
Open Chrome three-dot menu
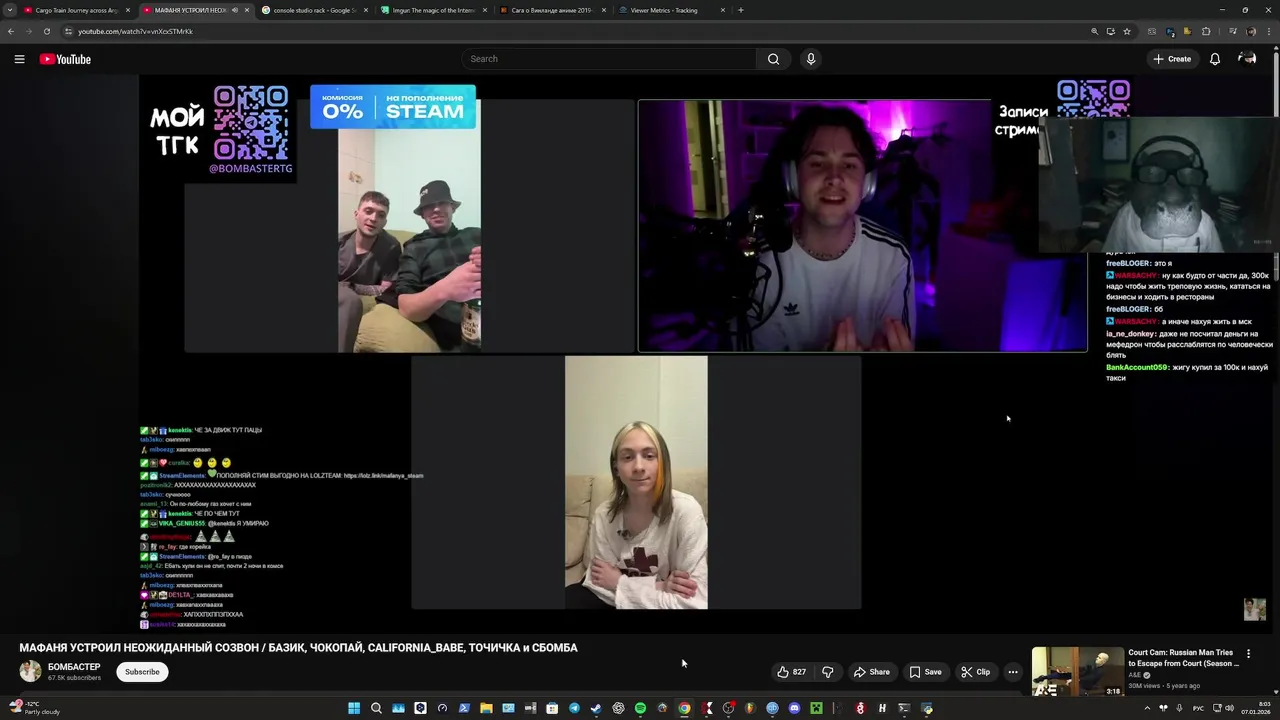(x=1269, y=31)
